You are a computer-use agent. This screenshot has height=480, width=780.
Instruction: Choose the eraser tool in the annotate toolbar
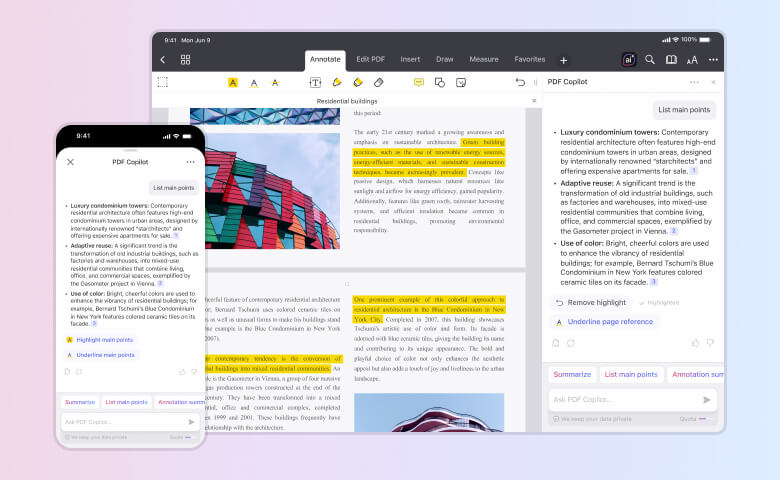[378, 83]
